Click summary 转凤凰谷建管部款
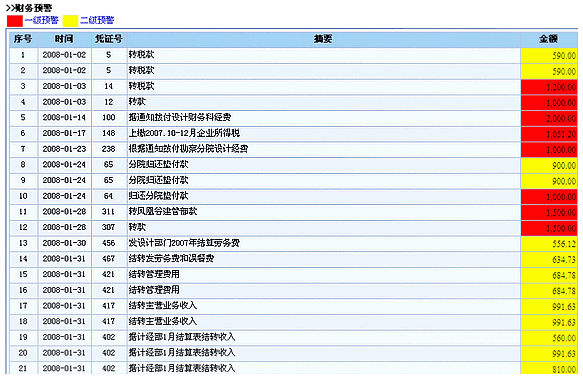Viewport: 583px width, 380px height. point(162,212)
